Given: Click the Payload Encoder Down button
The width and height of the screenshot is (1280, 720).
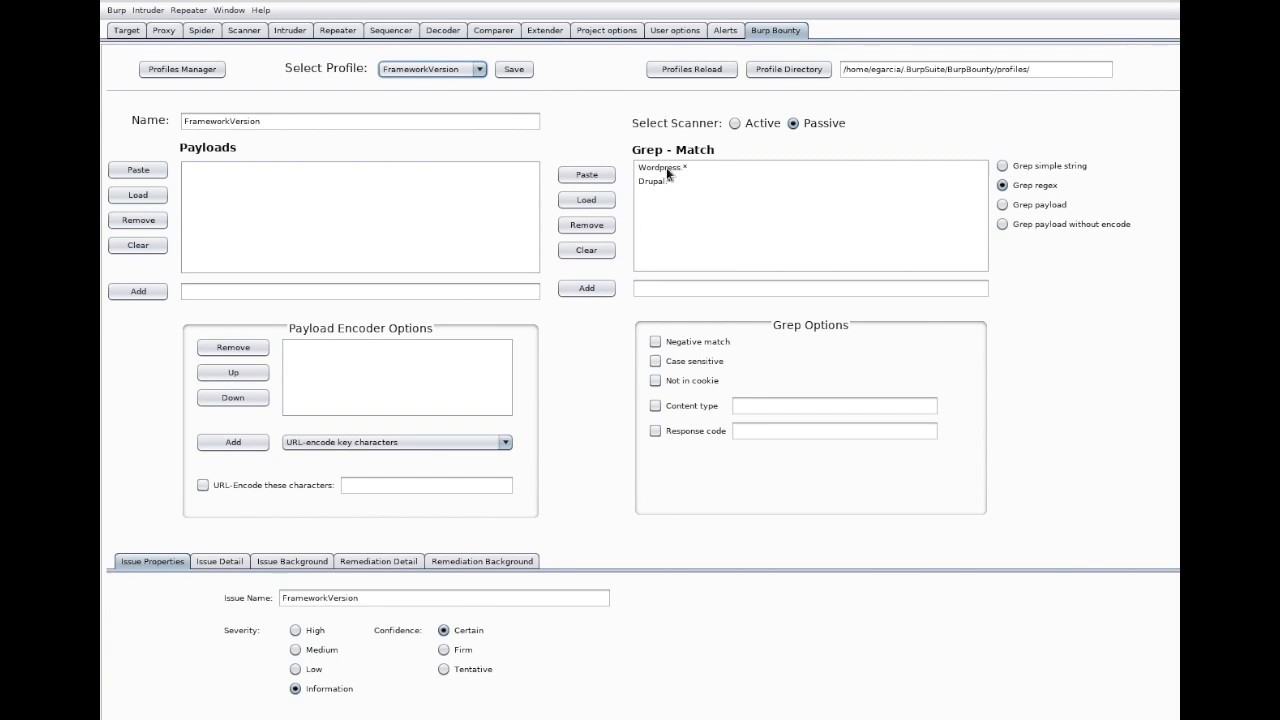Looking at the screenshot, I should [233, 397].
